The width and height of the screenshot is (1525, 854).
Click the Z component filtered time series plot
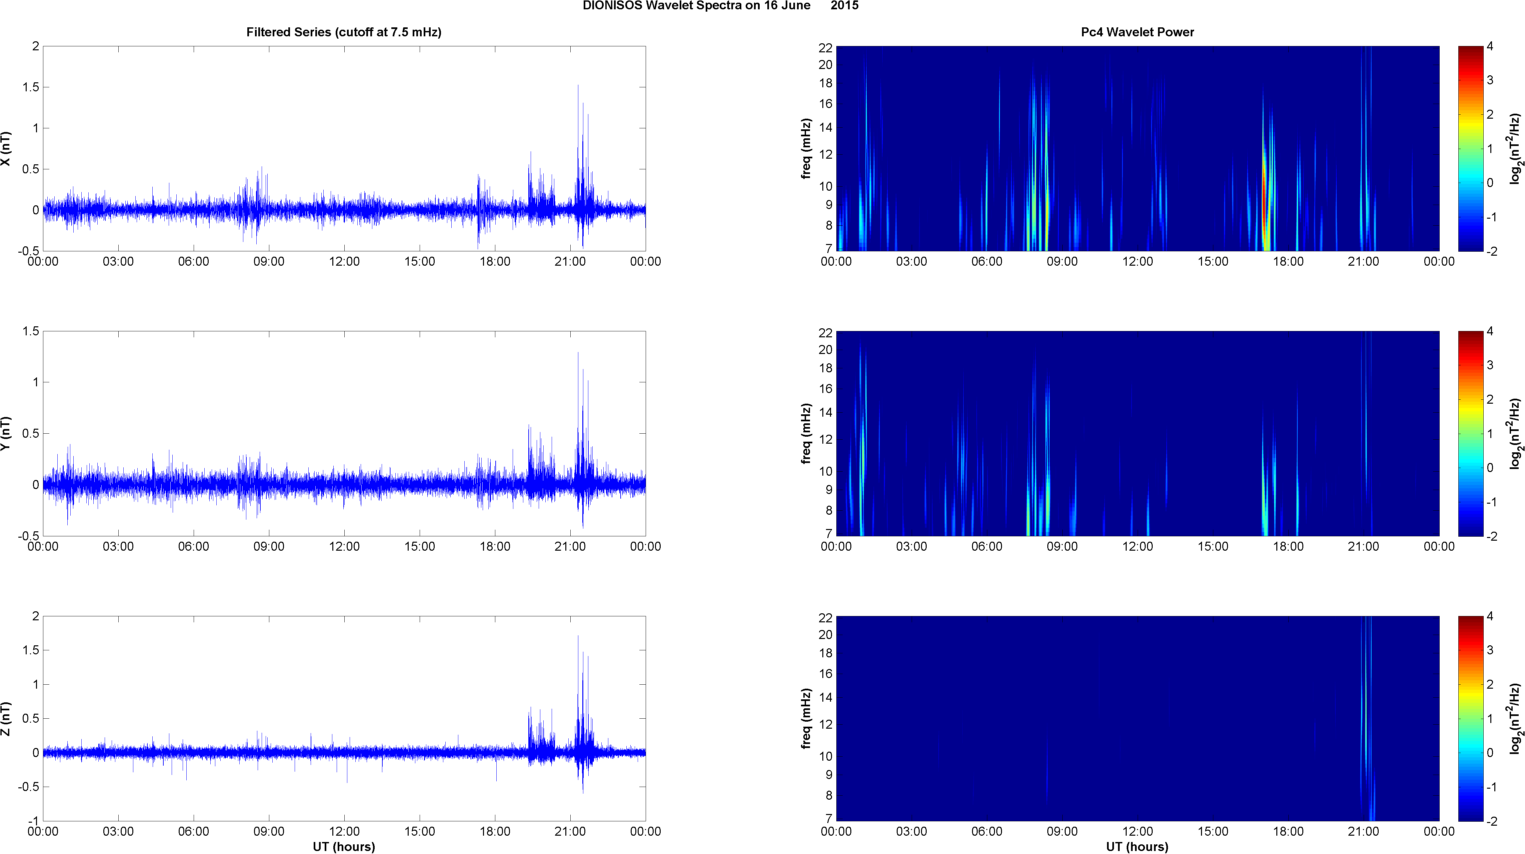point(344,718)
